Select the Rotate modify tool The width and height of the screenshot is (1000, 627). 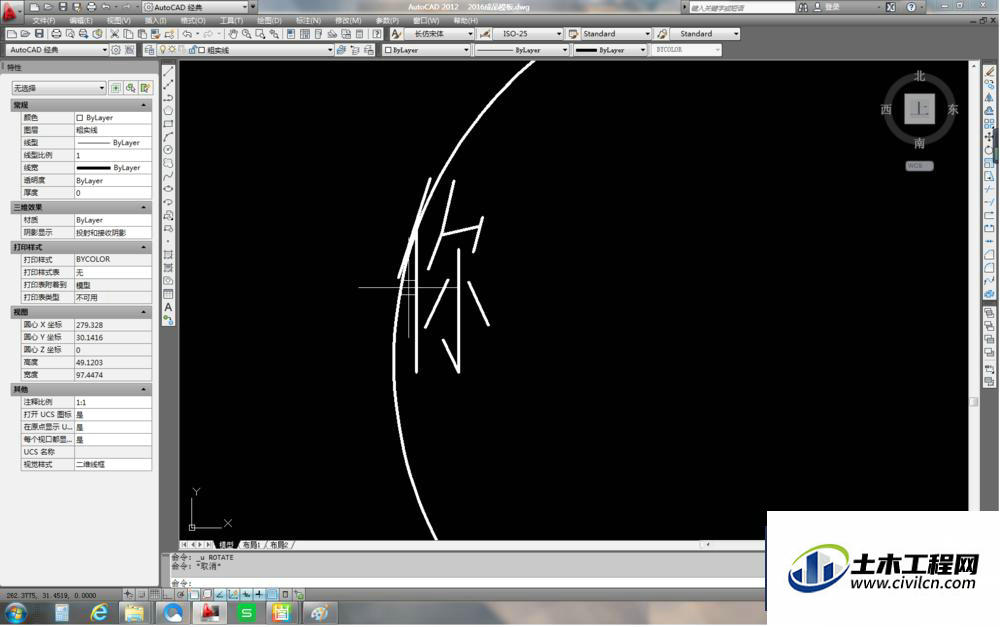[x=989, y=150]
